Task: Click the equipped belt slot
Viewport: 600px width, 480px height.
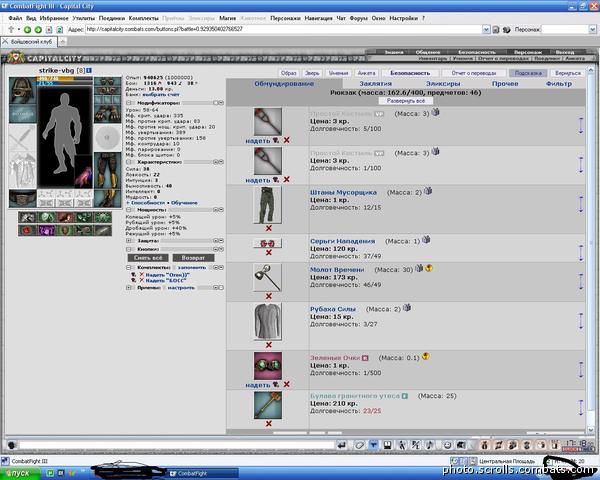Action: tap(23, 199)
